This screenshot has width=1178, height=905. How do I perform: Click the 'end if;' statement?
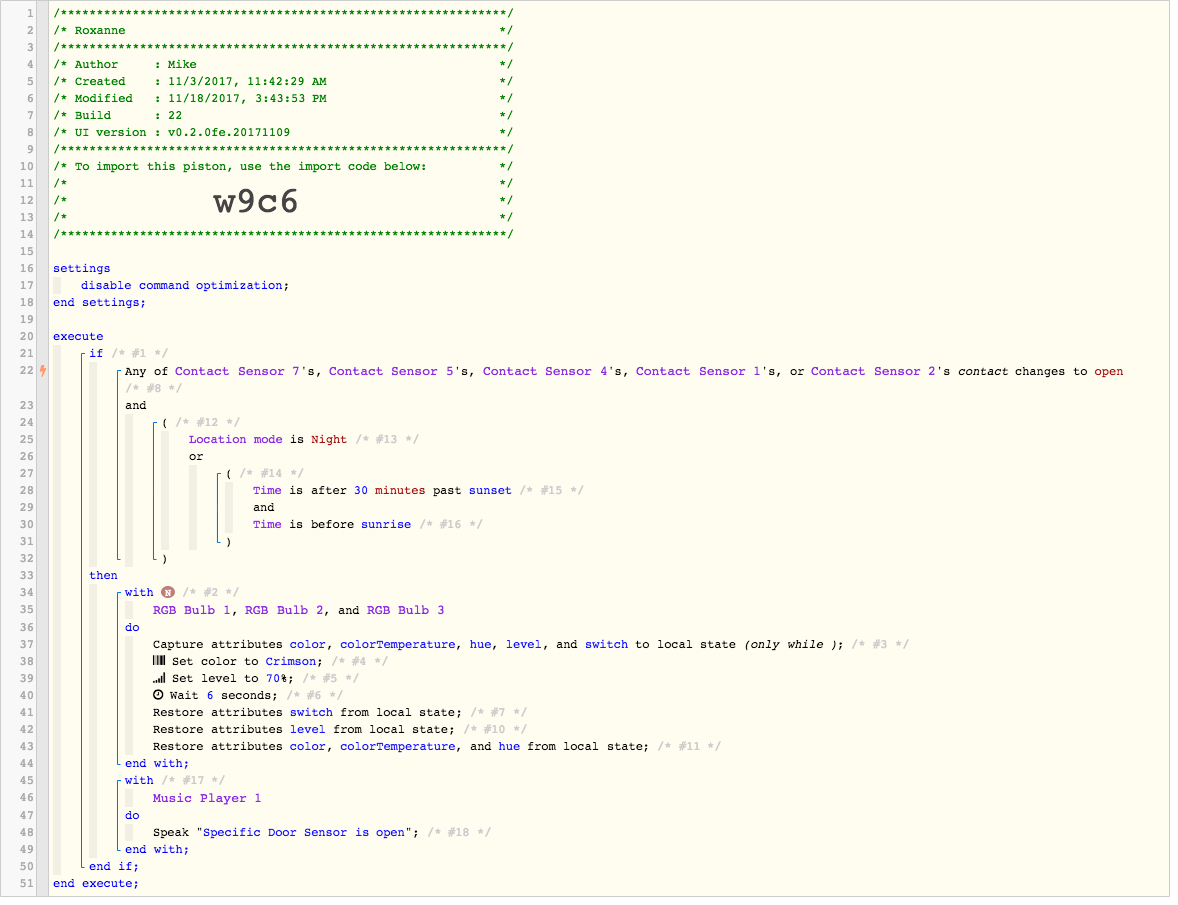[x=113, y=866]
